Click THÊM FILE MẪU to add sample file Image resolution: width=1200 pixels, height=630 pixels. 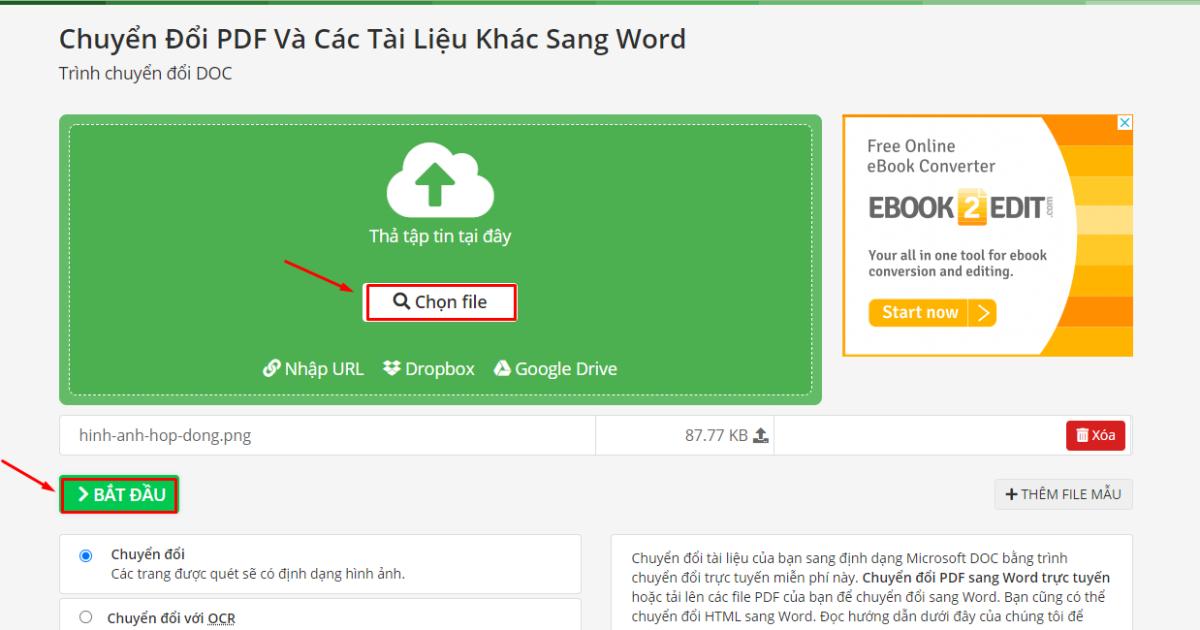1063,493
